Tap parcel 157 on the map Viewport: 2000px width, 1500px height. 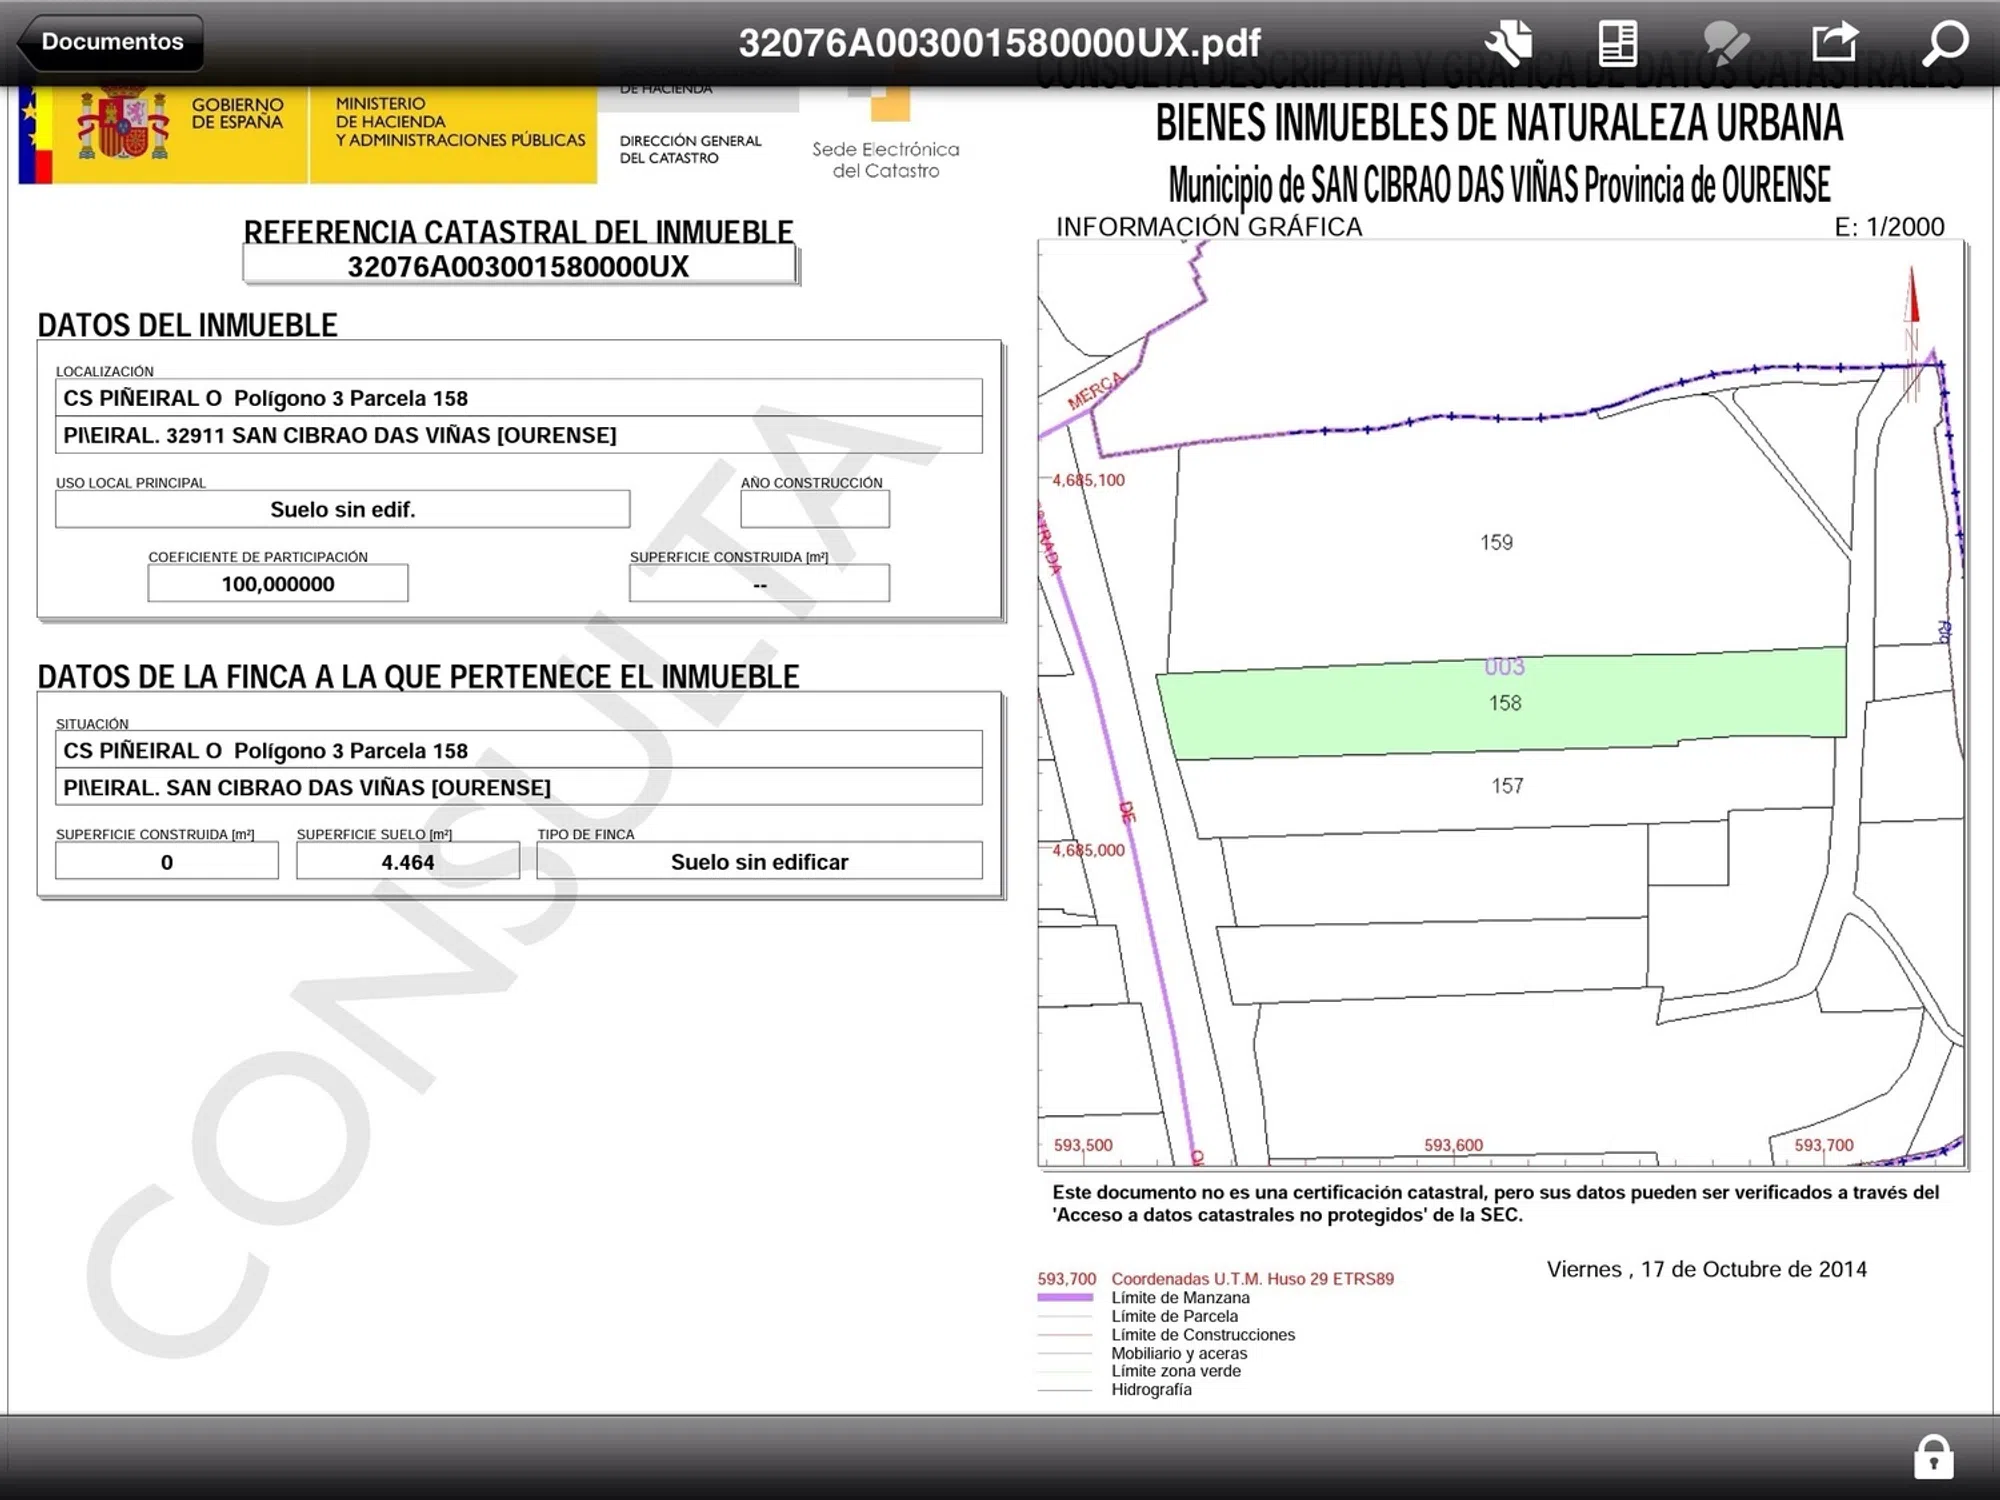tap(1507, 787)
